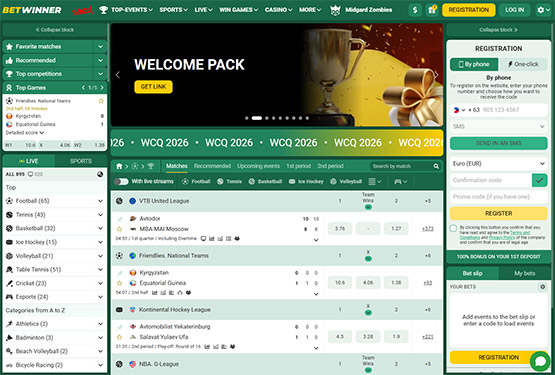This screenshot has width=555, height=375.
Task: Open the live chat bubble
Action: (540, 361)
